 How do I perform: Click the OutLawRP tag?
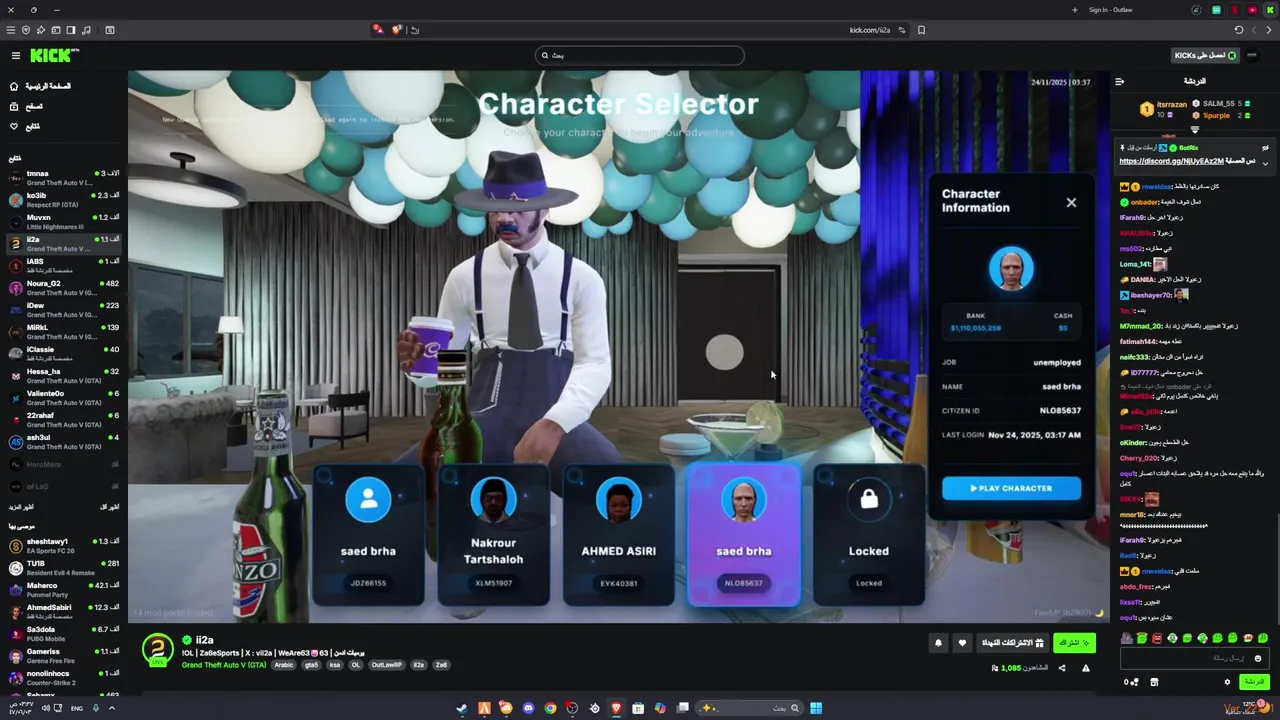coord(386,665)
